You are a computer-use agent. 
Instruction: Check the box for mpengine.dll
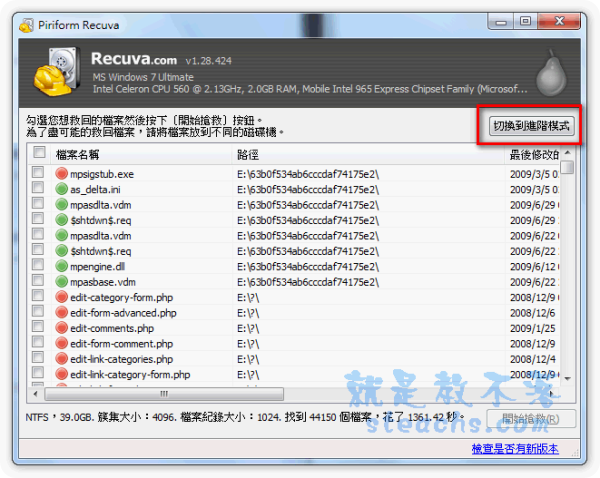(x=38, y=264)
